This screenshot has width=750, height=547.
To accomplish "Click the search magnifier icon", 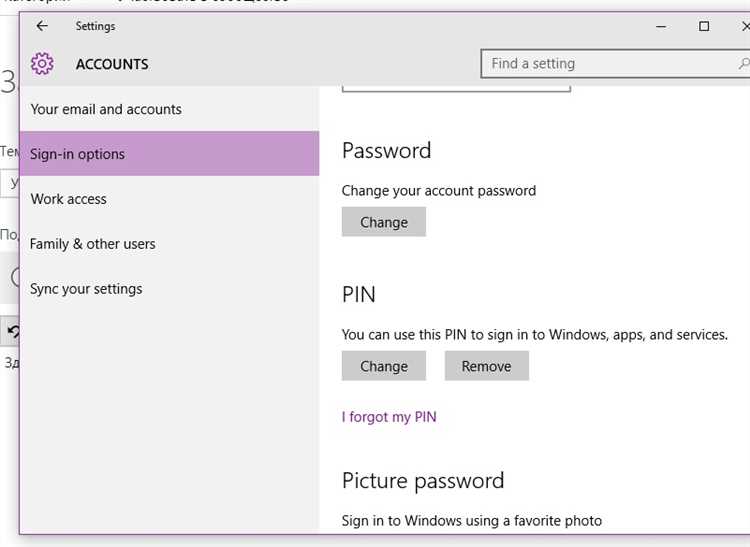I will [x=742, y=64].
